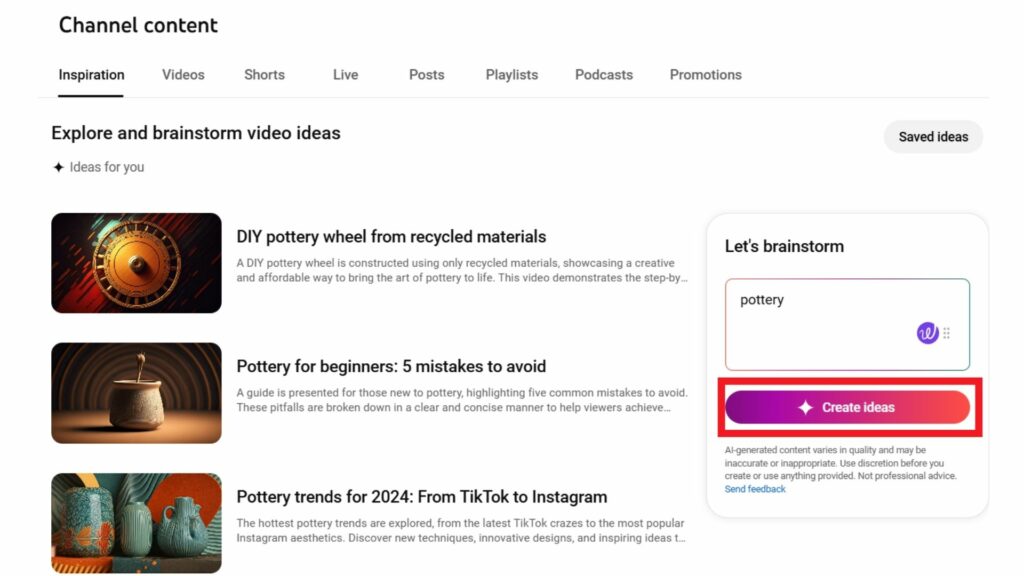
Task: Open the Posts tab
Action: (x=426, y=75)
